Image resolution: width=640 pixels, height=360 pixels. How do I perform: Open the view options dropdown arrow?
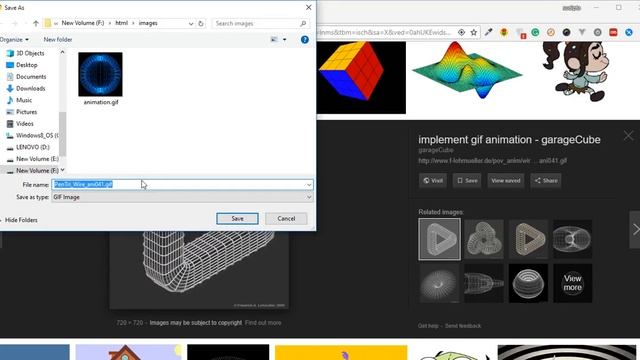point(284,40)
